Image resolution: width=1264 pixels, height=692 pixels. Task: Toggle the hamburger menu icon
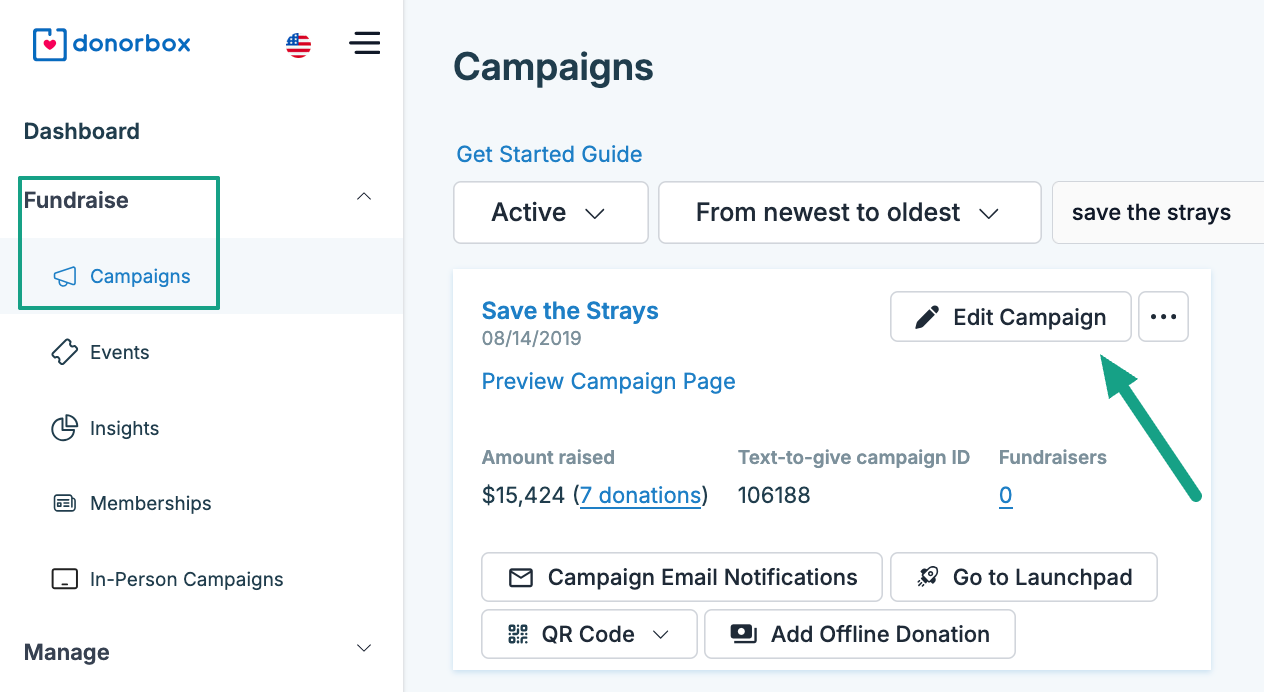(x=364, y=43)
